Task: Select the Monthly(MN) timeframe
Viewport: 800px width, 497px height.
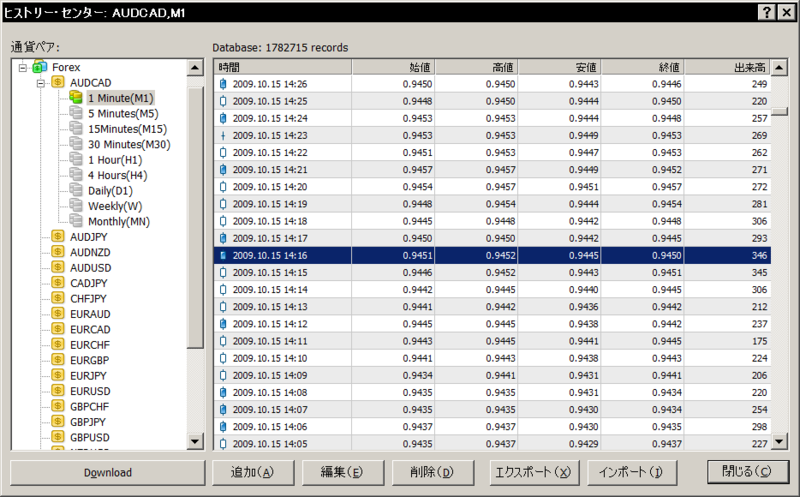Action: (x=119, y=221)
